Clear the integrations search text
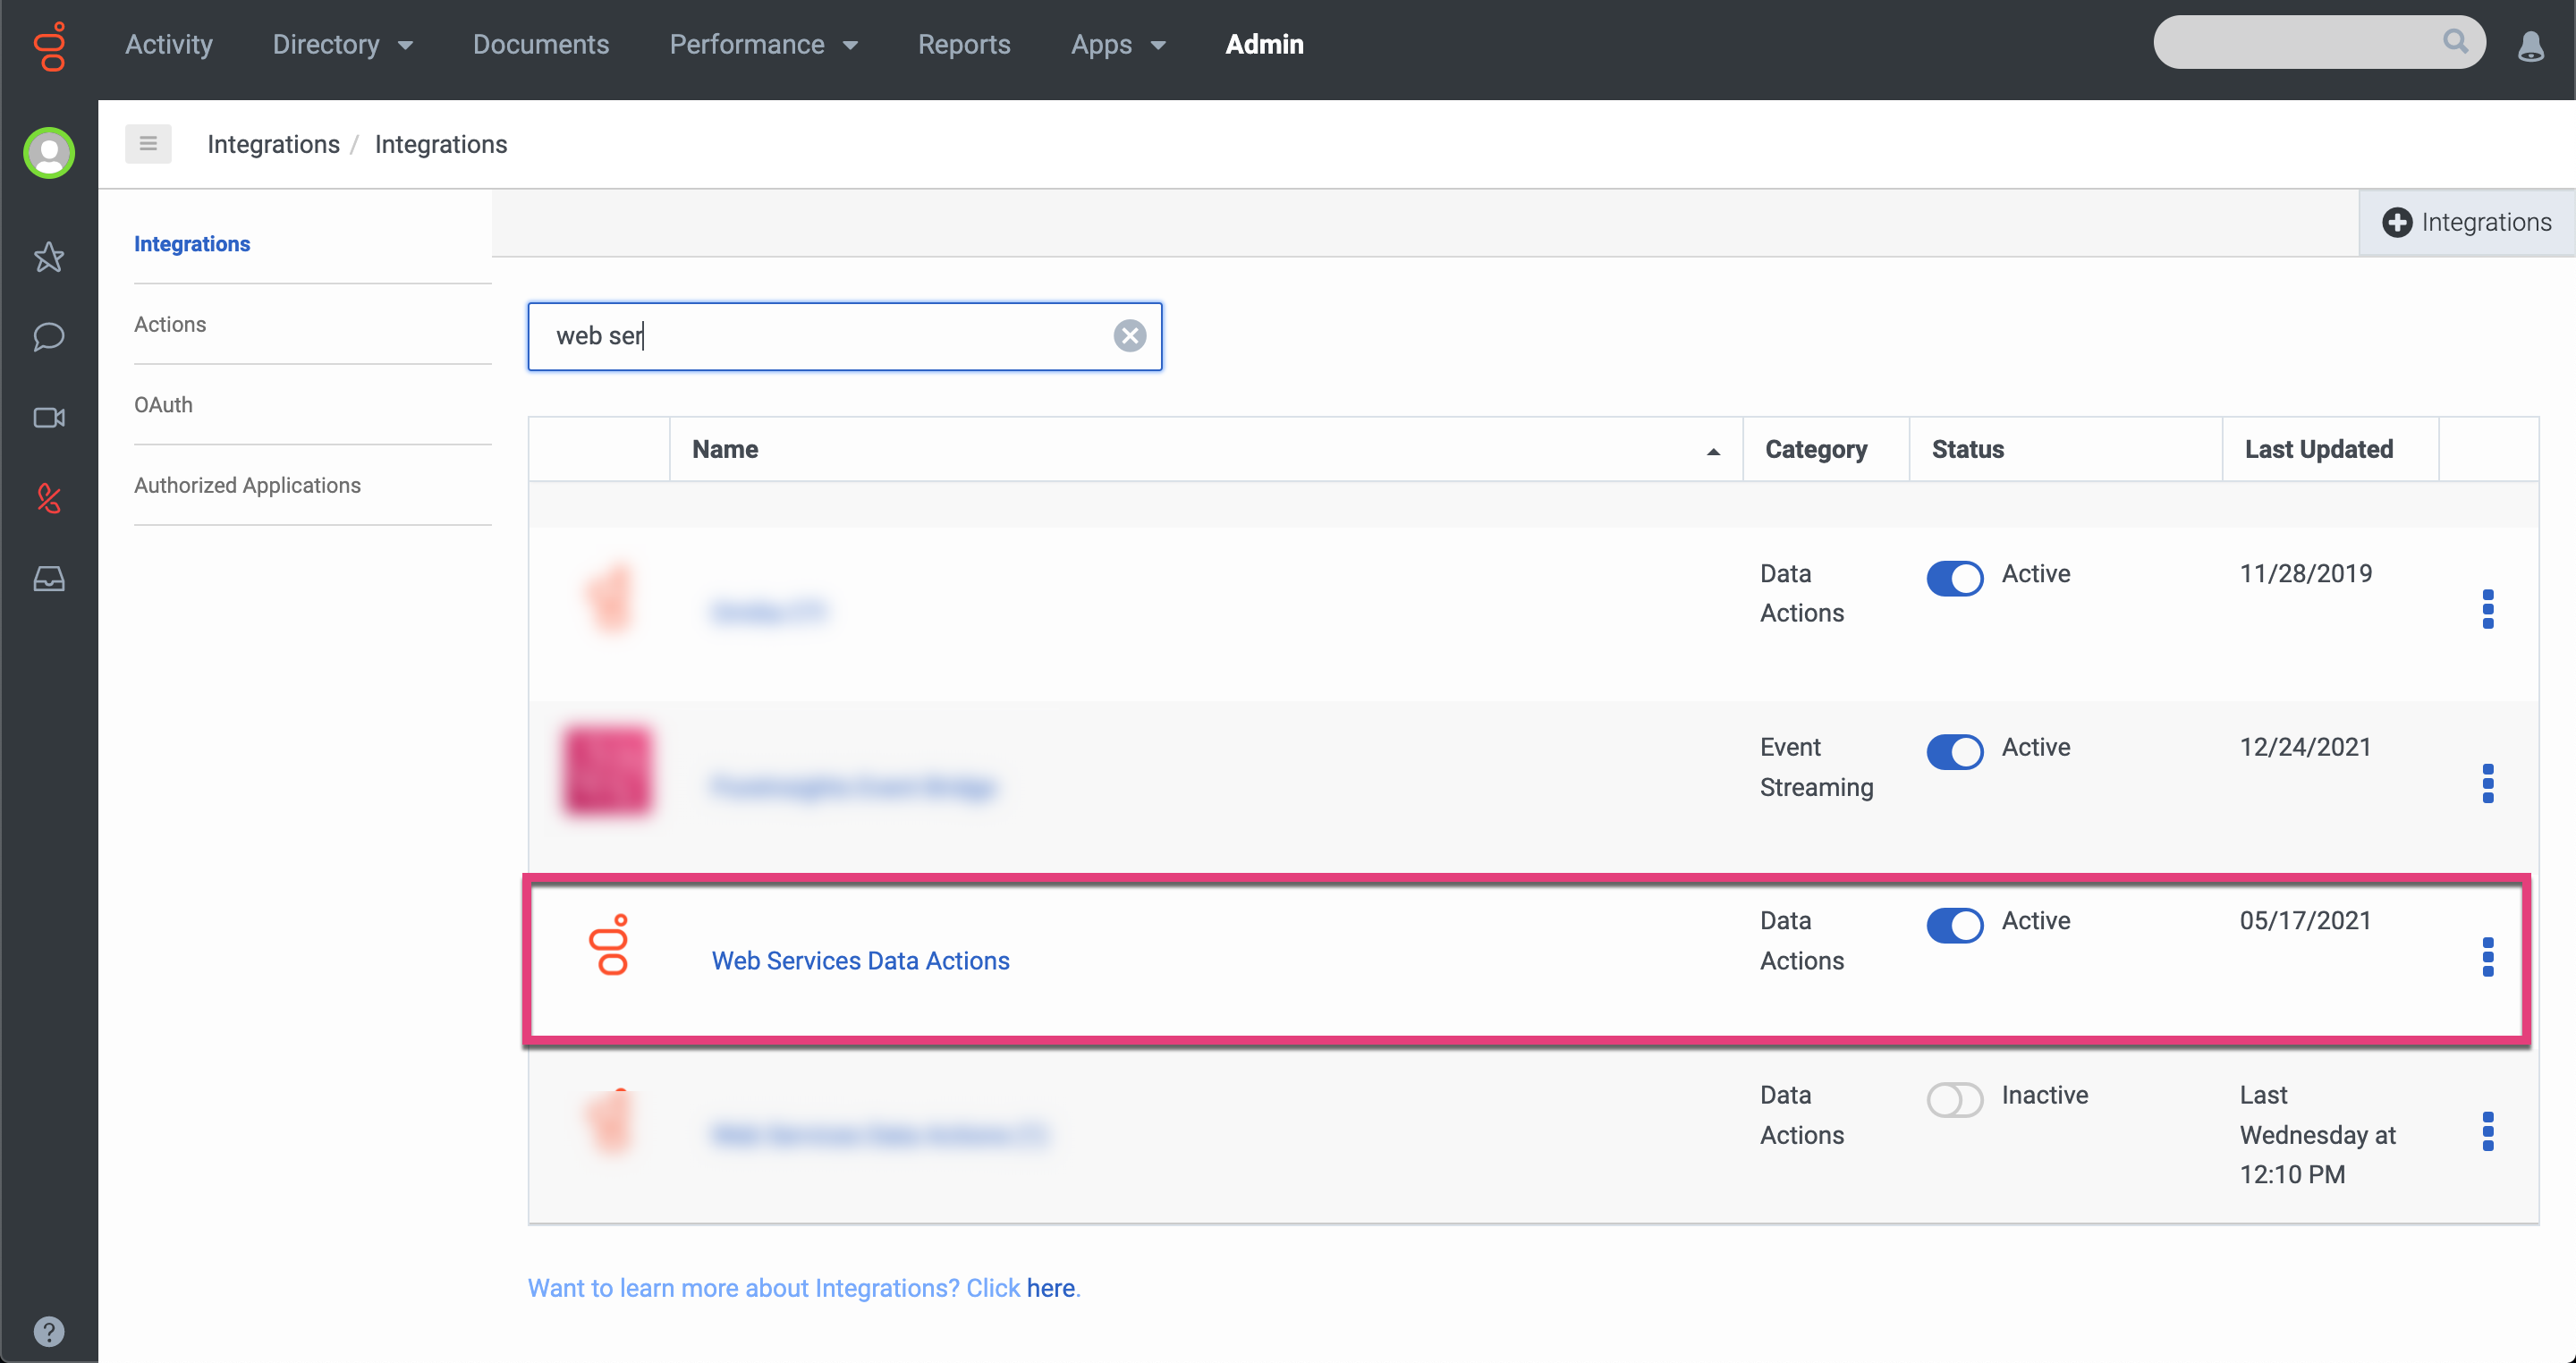Viewport: 2576px width, 1363px height. click(x=1129, y=336)
